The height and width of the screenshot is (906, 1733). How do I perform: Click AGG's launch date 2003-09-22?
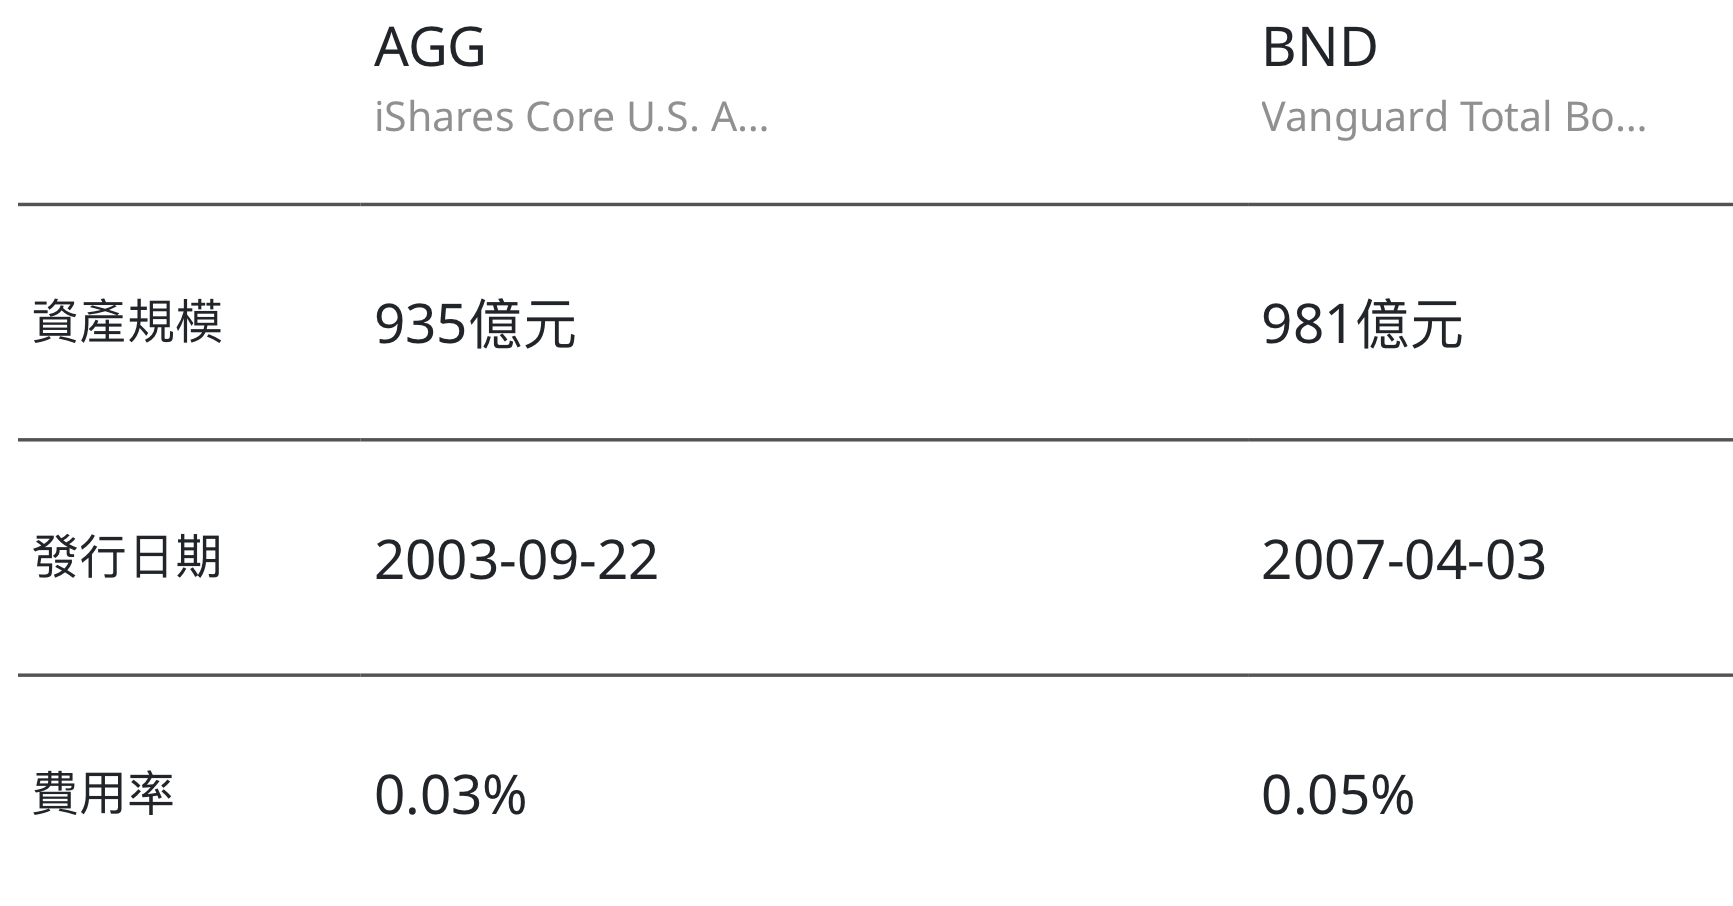coord(516,560)
